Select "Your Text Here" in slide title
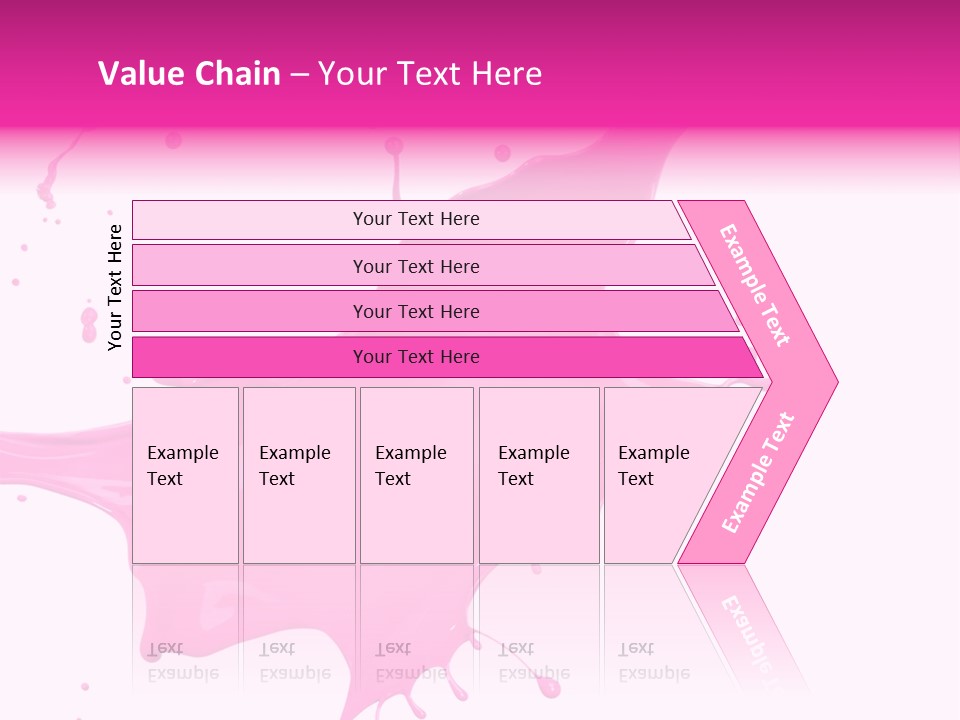 [x=430, y=73]
